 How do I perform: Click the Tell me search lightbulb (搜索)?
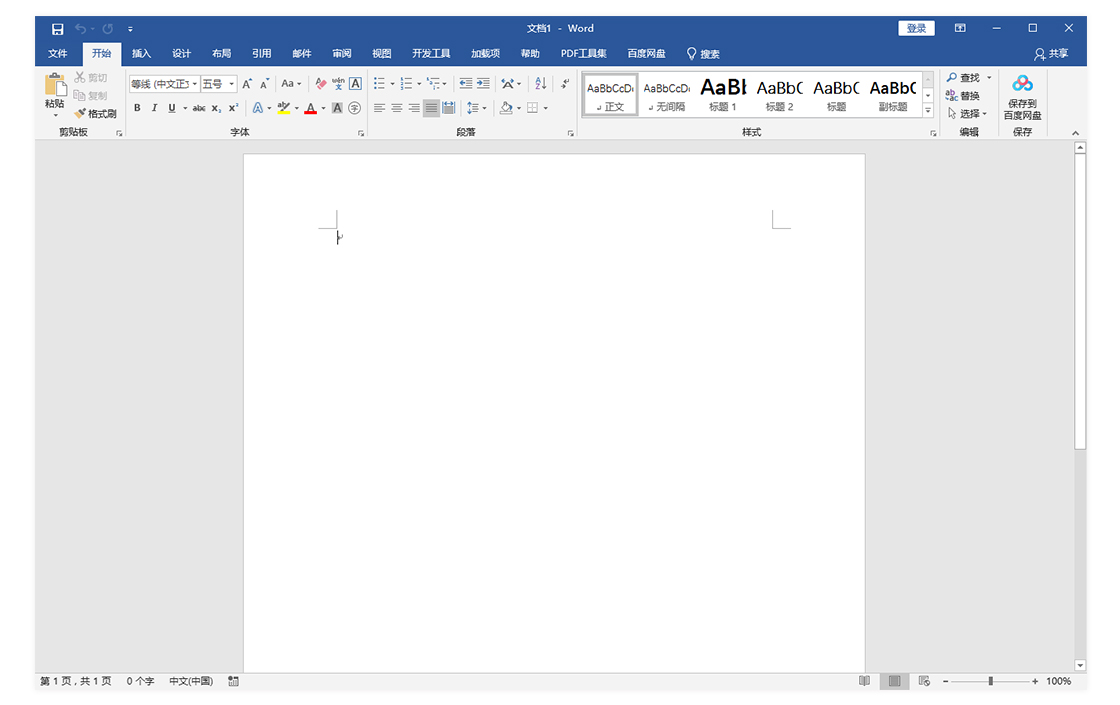pyautogui.click(x=703, y=54)
